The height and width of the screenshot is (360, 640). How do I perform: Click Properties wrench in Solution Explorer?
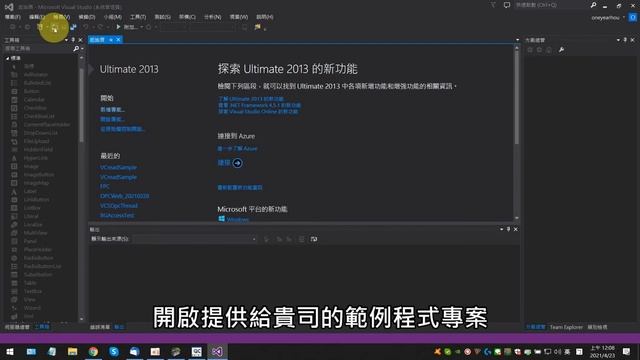click(x=562, y=50)
